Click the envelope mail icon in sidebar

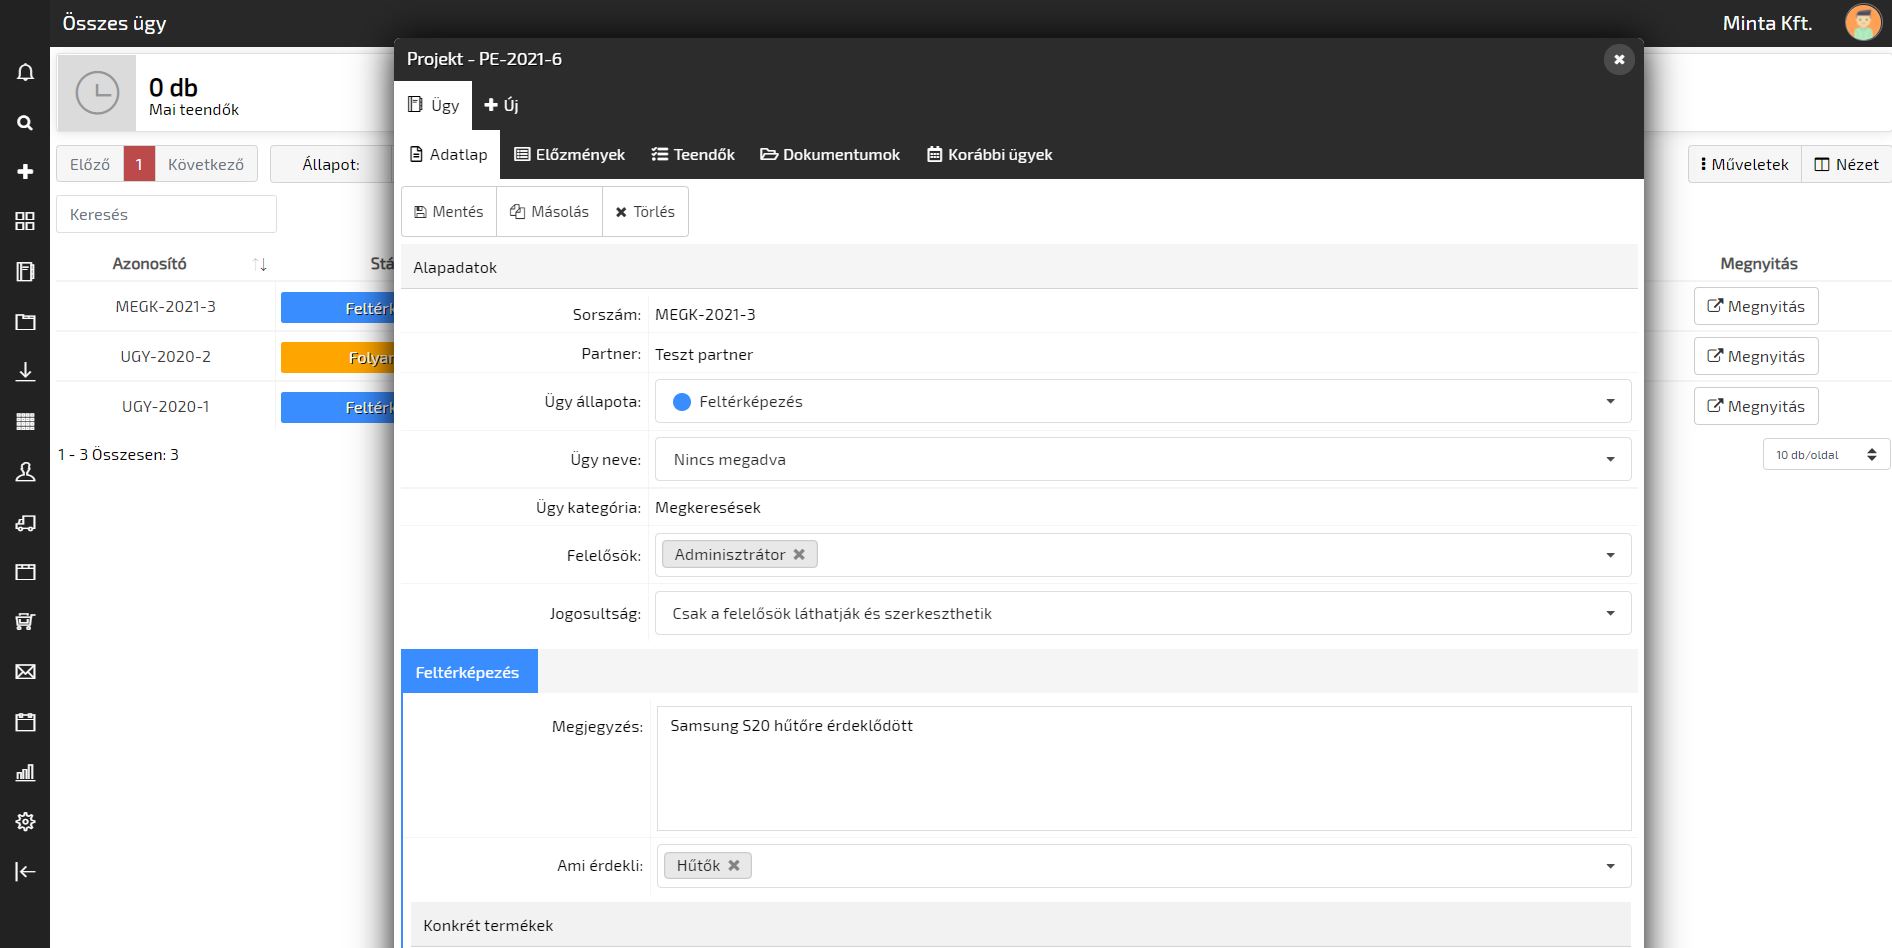click(x=25, y=671)
